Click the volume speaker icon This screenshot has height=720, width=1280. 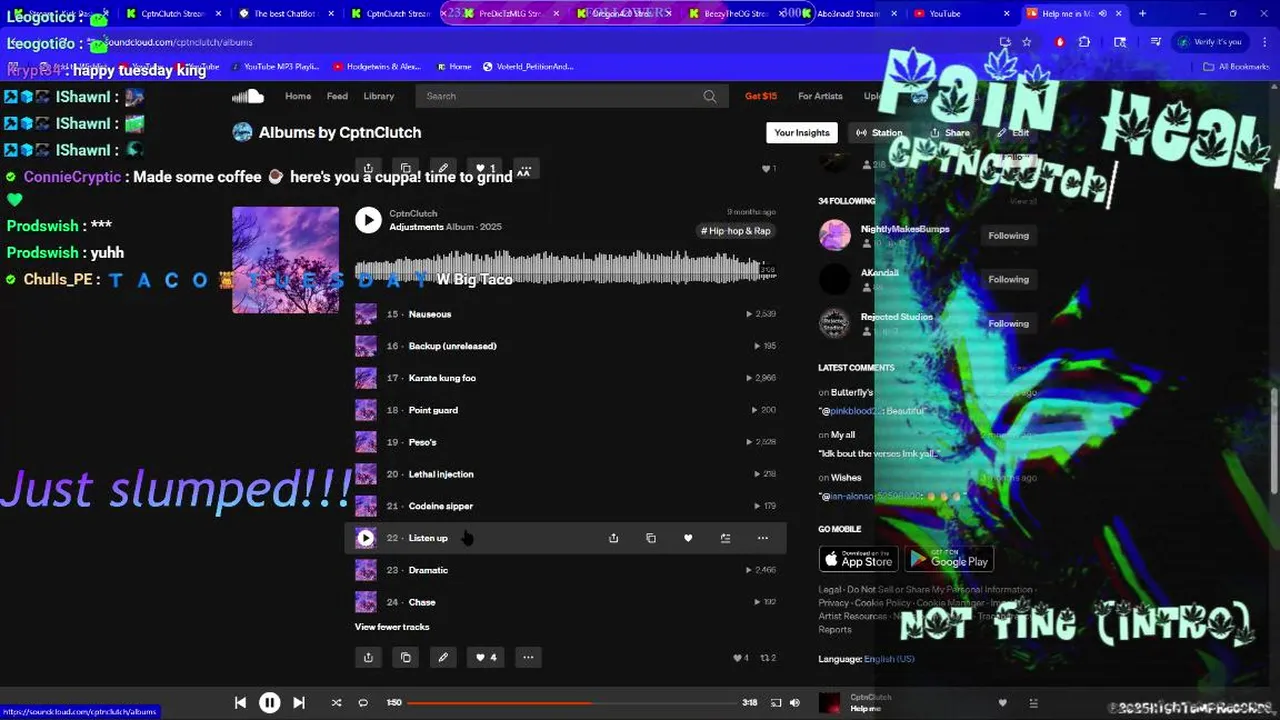point(795,703)
